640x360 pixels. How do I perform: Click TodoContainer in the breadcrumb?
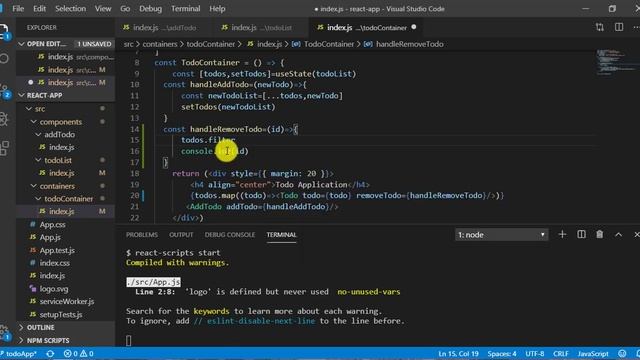click(x=329, y=44)
